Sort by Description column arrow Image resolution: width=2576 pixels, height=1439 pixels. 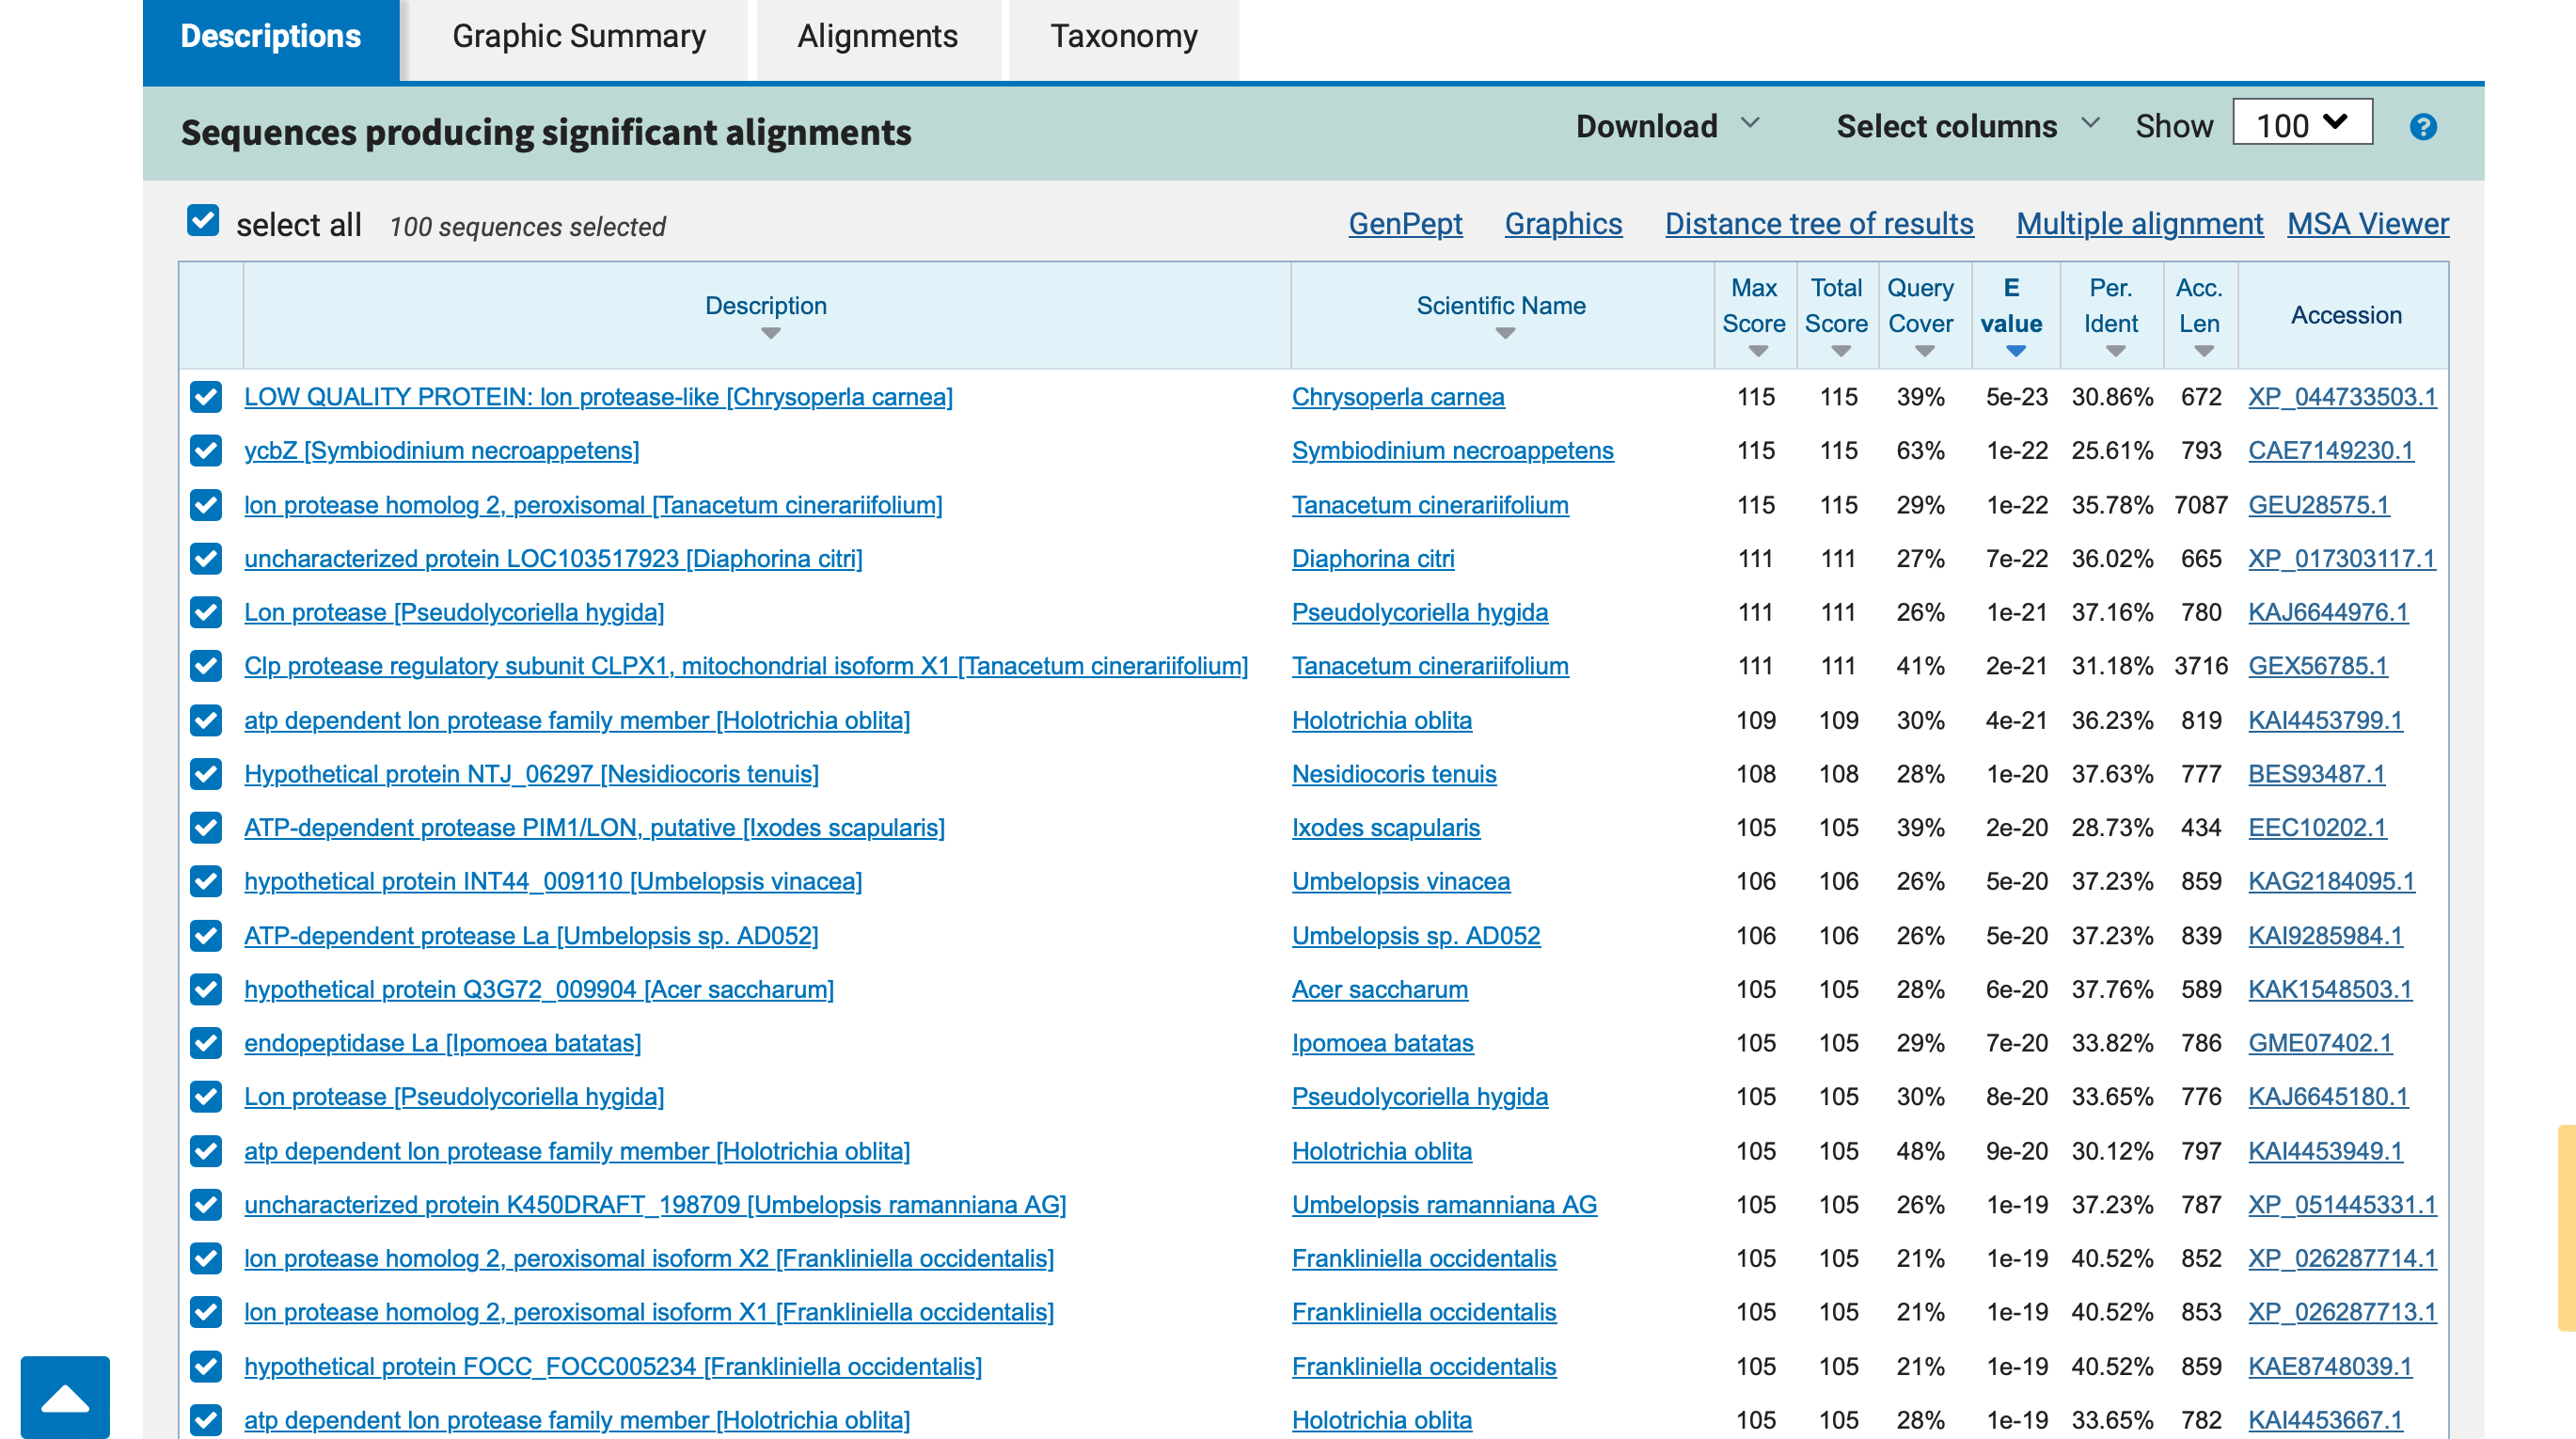point(770,333)
